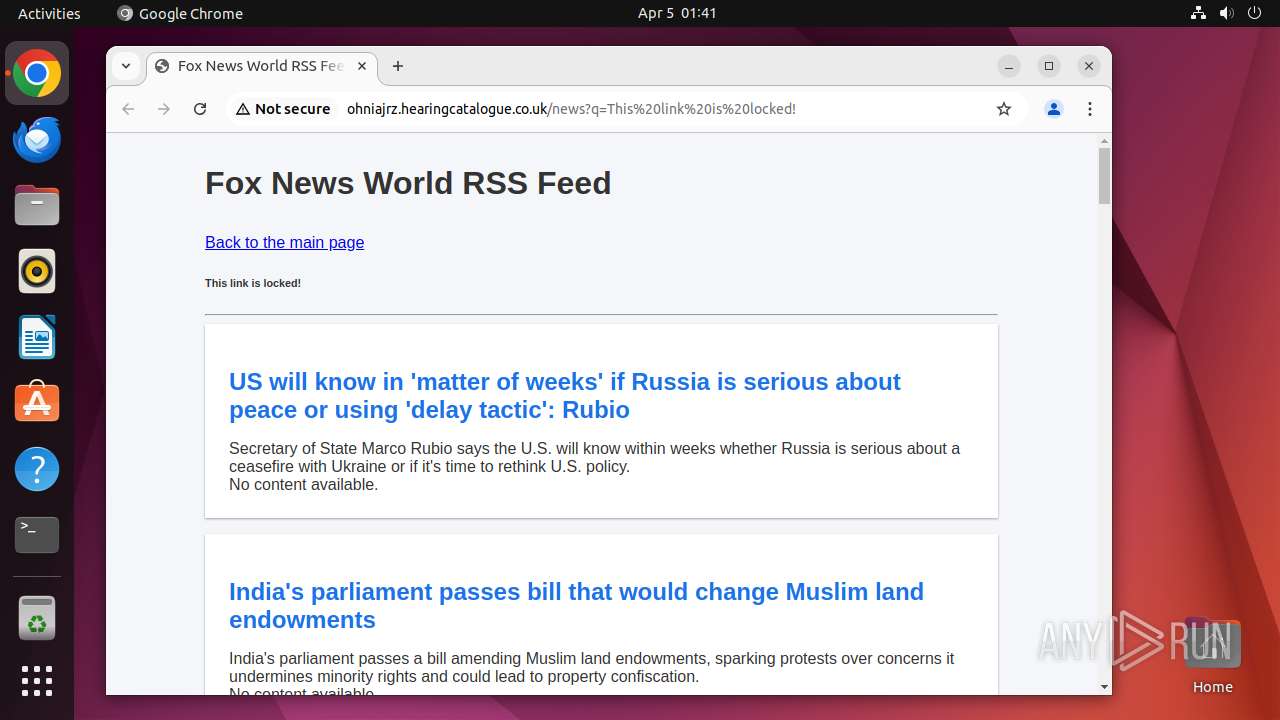Bookmark this page with star icon
This screenshot has width=1280, height=720.
coord(1004,109)
